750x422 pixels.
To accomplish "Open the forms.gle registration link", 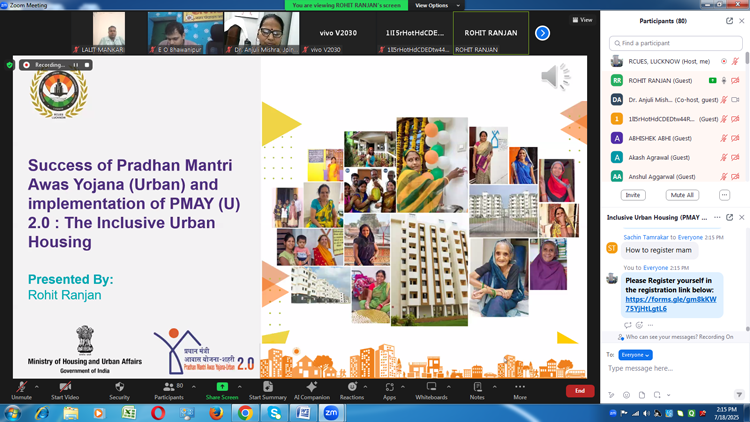I will point(671,304).
